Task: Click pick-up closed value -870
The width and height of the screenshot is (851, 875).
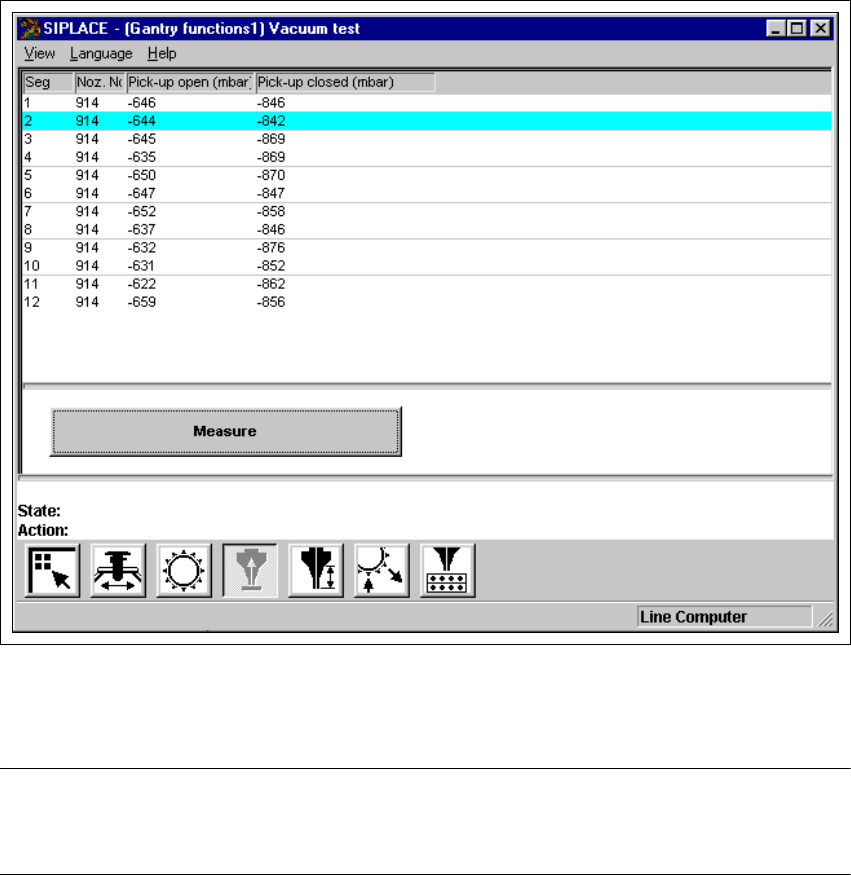Action: [271, 175]
